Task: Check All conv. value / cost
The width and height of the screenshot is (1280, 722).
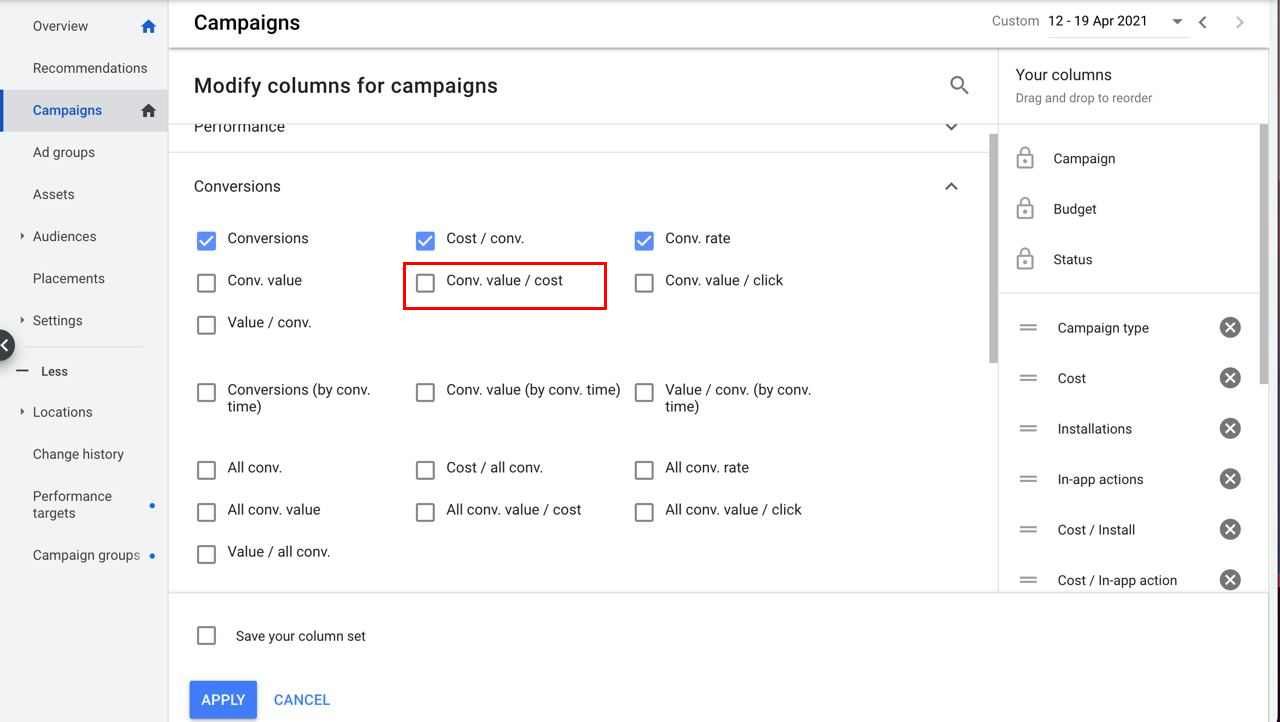Action: (x=425, y=512)
